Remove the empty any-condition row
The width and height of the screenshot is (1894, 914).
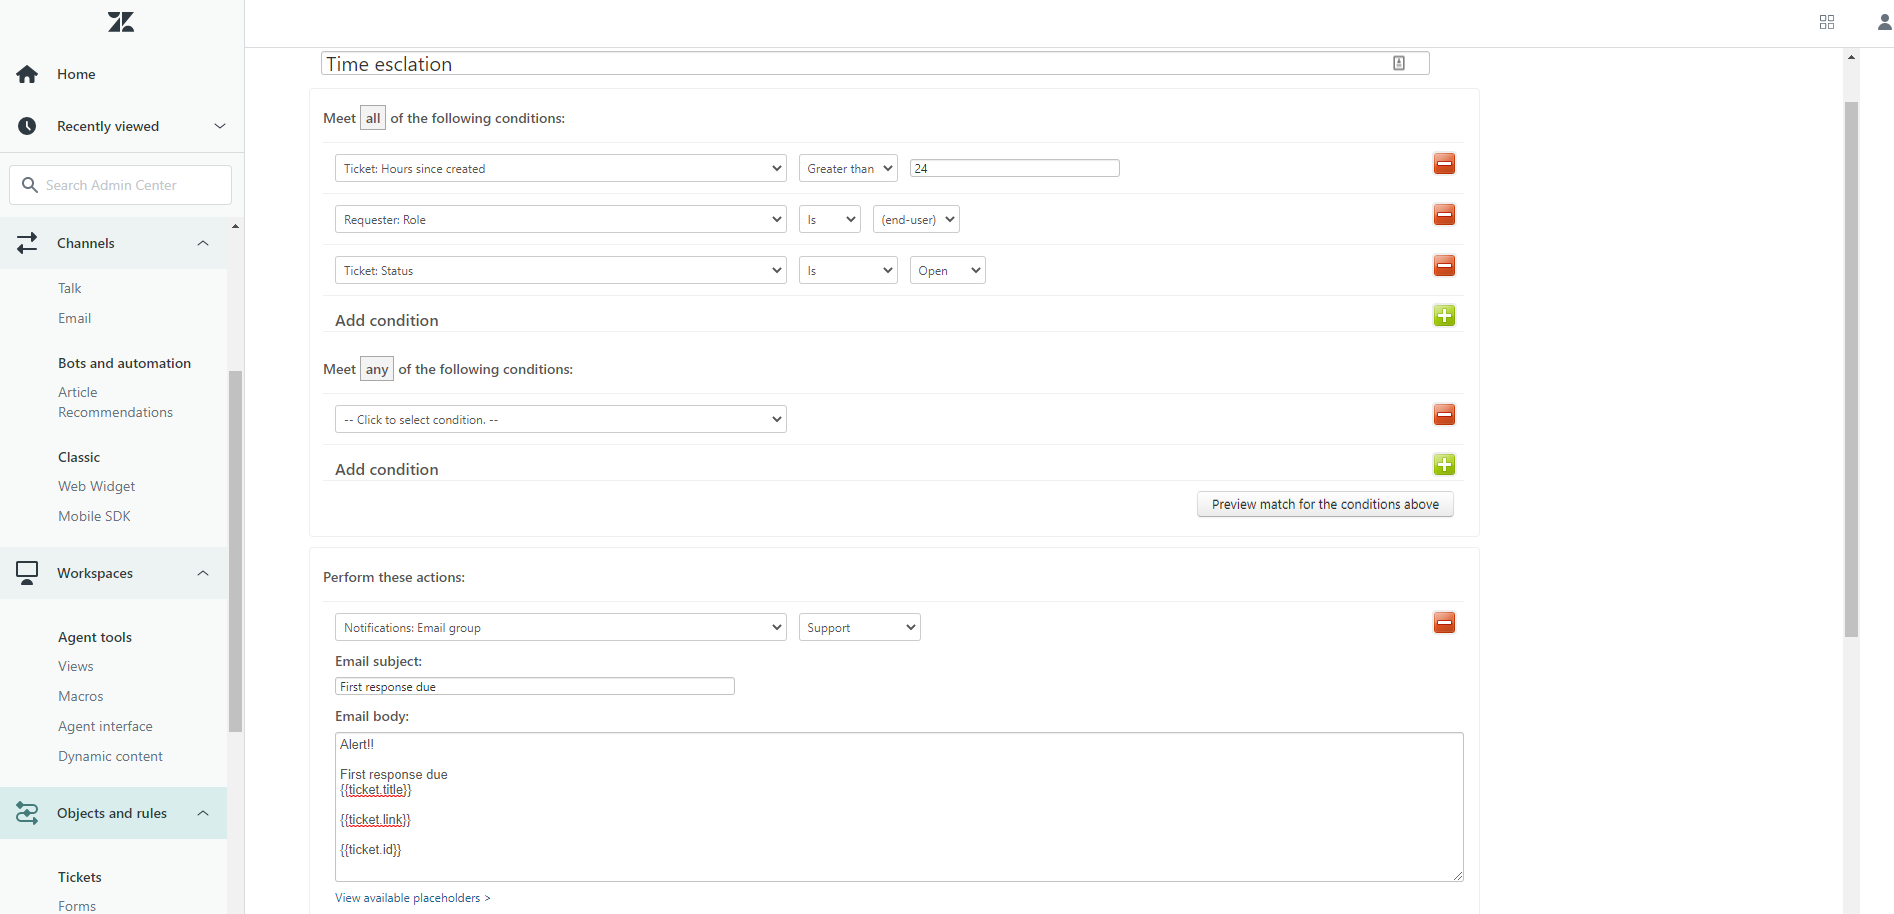click(x=1444, y=415)
